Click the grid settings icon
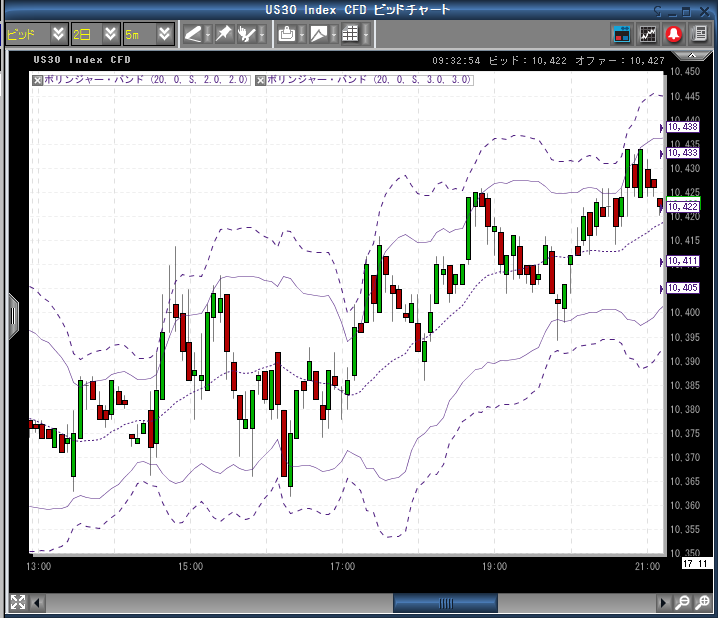 (x=350, y=34)
